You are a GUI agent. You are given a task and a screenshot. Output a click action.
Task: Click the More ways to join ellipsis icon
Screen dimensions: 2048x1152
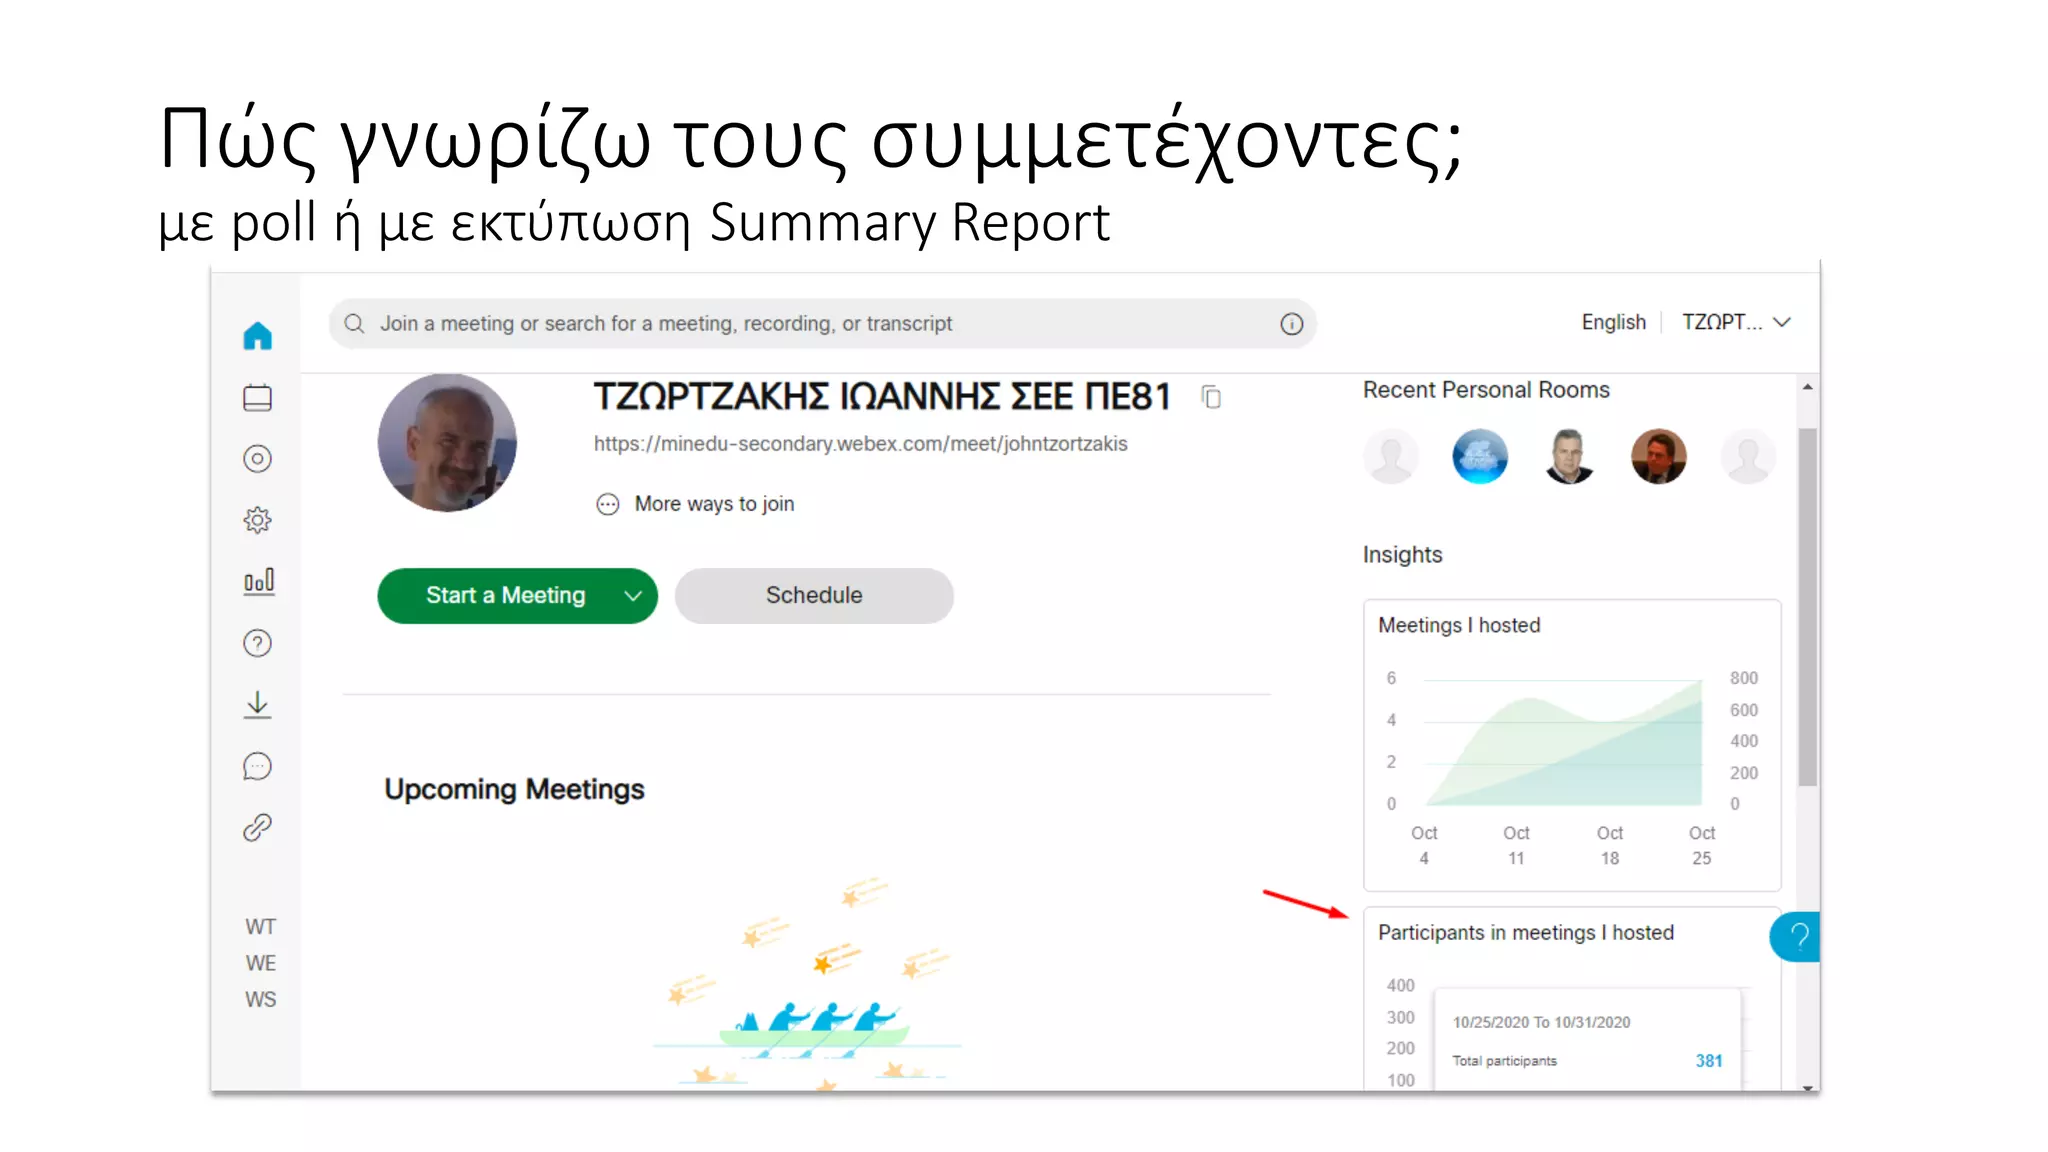608,504
